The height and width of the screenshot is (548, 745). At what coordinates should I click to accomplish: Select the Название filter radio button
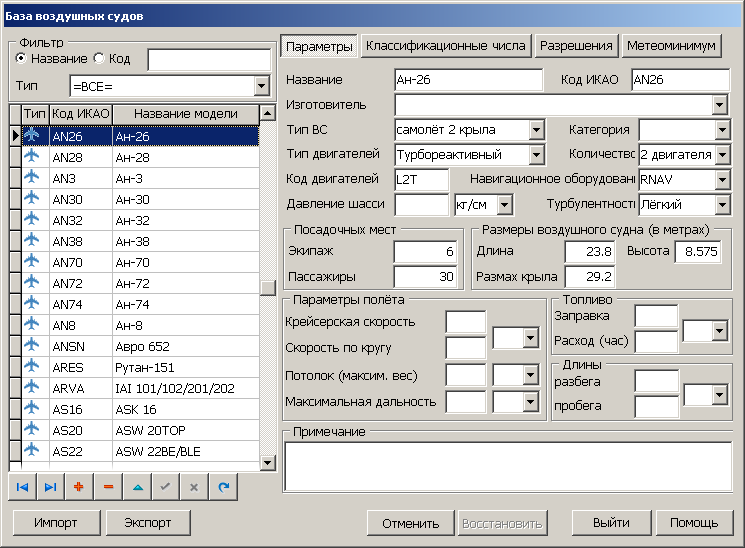(x=23, y=59)
